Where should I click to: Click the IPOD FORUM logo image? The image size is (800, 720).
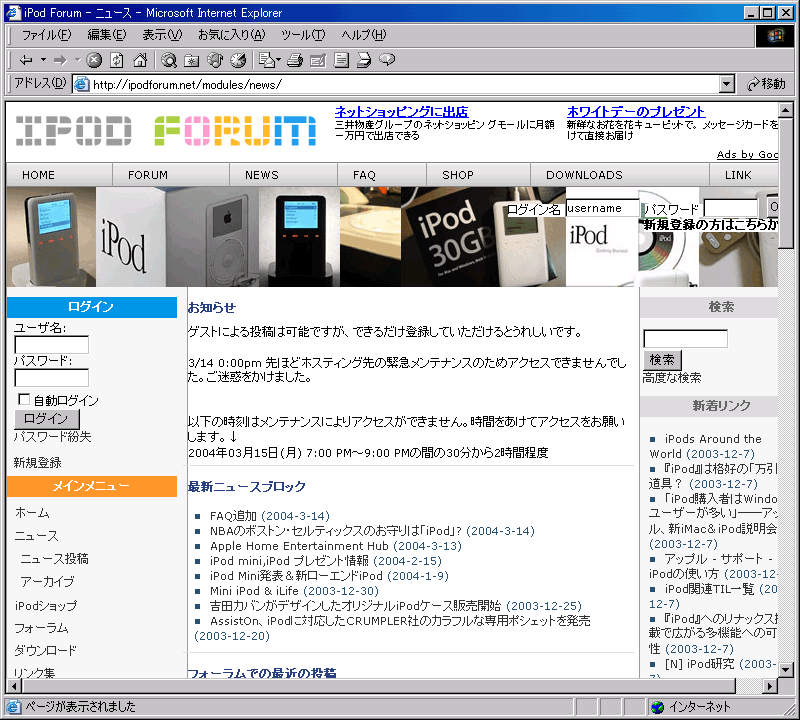pos(166,131)
